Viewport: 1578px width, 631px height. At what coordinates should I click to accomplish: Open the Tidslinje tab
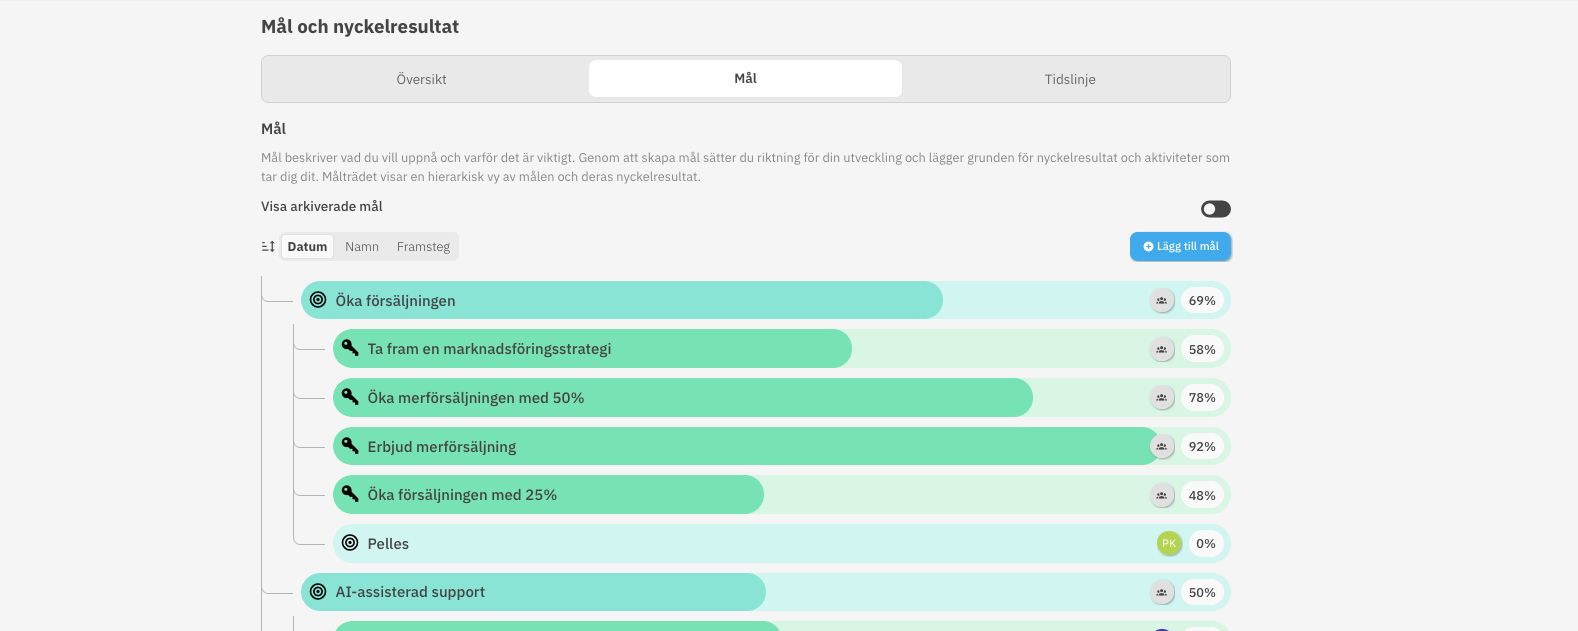point(1070,79)
